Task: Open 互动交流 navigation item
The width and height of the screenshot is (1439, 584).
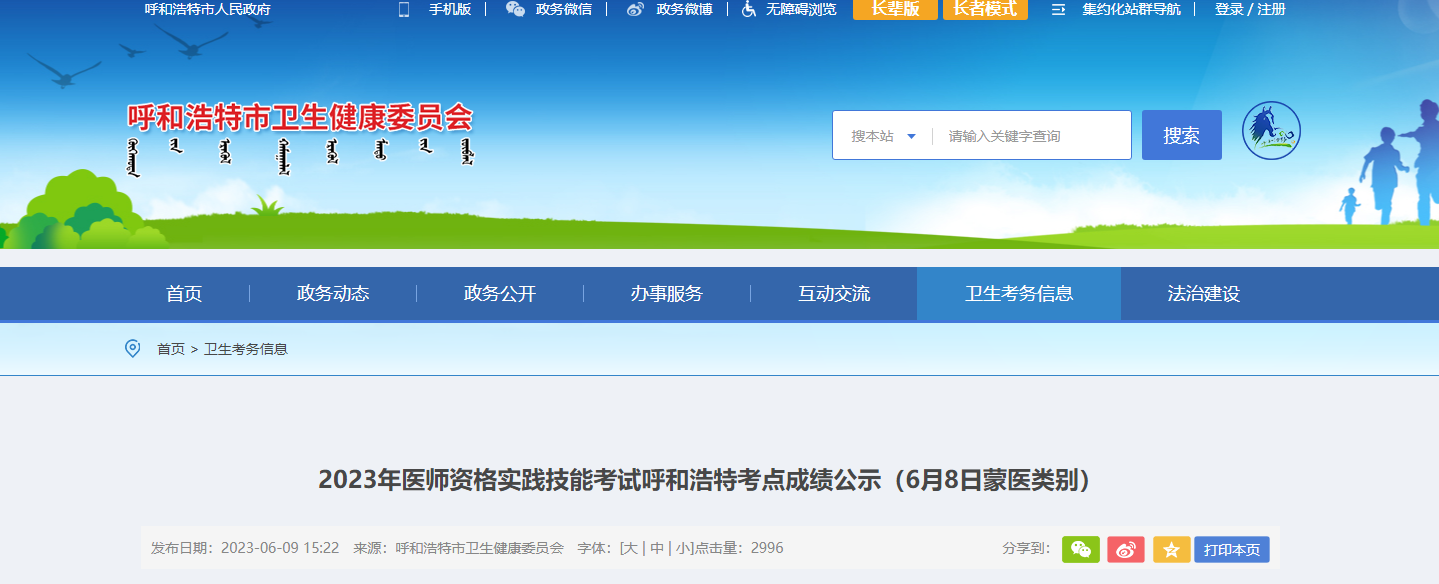Action: [x=834, y=294]
